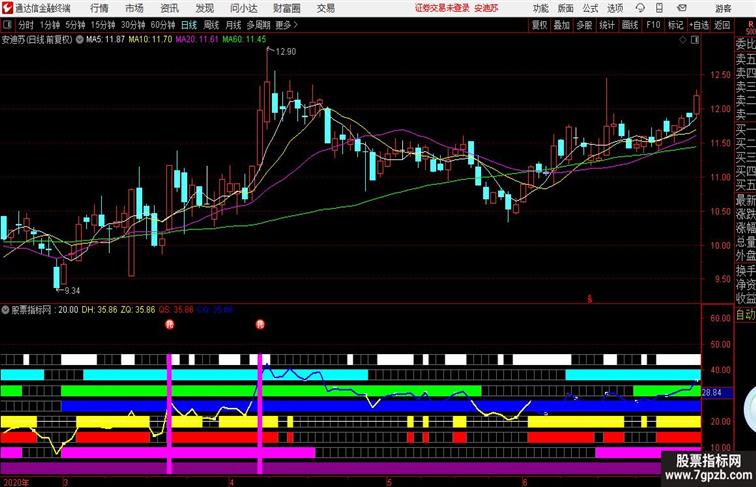Click the first red signal marker in indicator panel
The image size is (756, 487).
coord(169,324)
